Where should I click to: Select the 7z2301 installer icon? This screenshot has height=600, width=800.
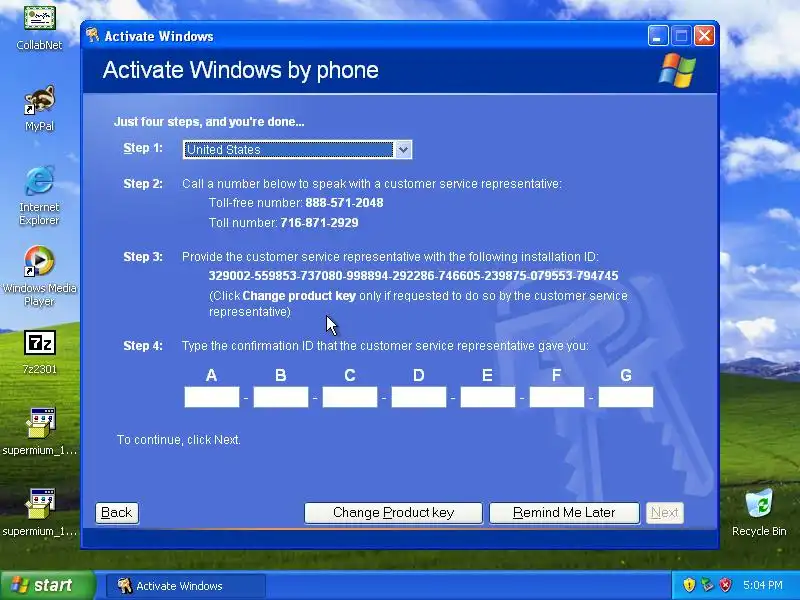[39, 352]
